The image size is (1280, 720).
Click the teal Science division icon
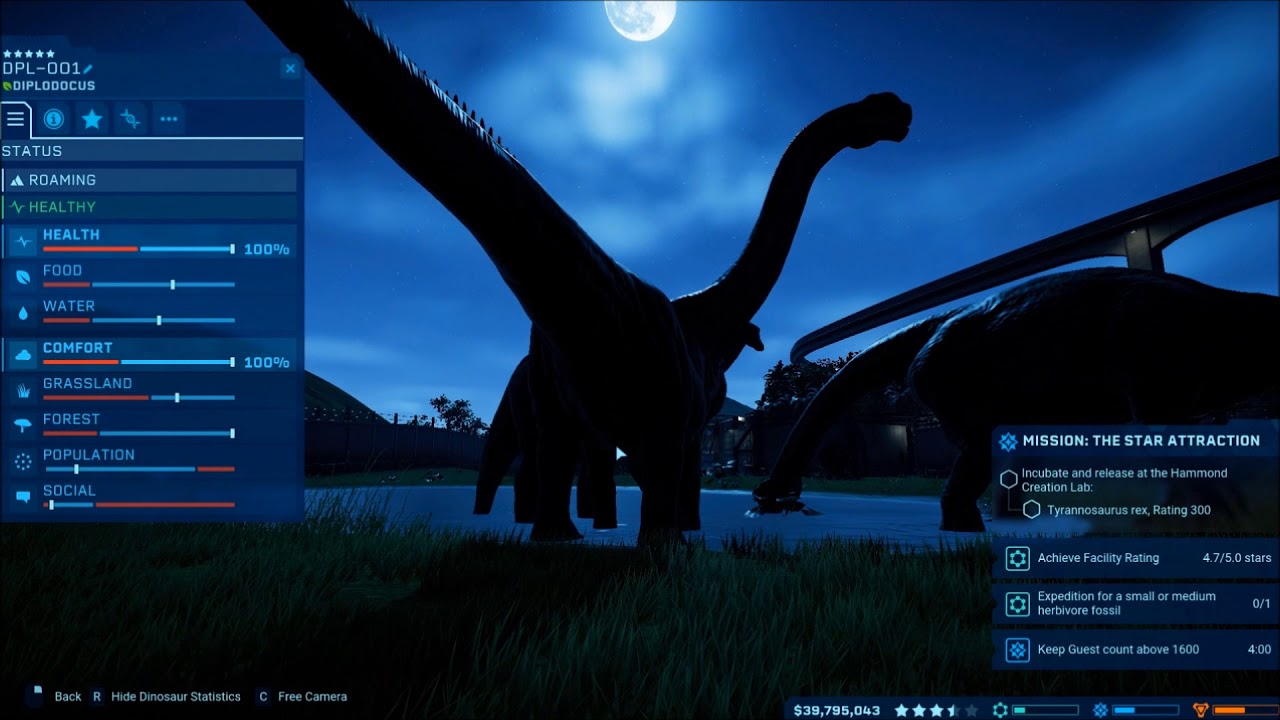999,710
